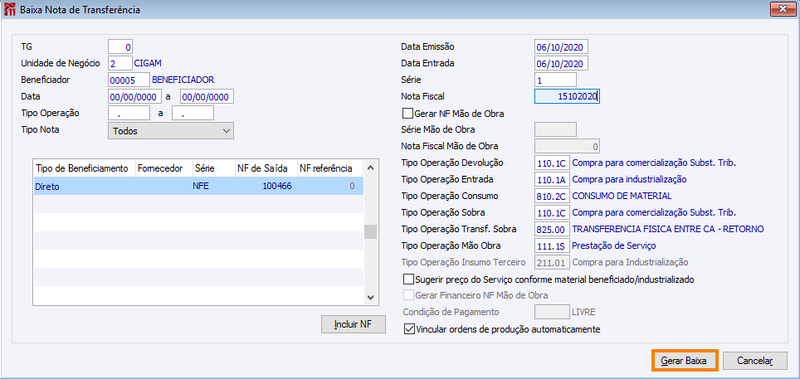Edit the Data Emissão field
The height and width of the screenshot is (379, 800).
[x=561, y=47]
